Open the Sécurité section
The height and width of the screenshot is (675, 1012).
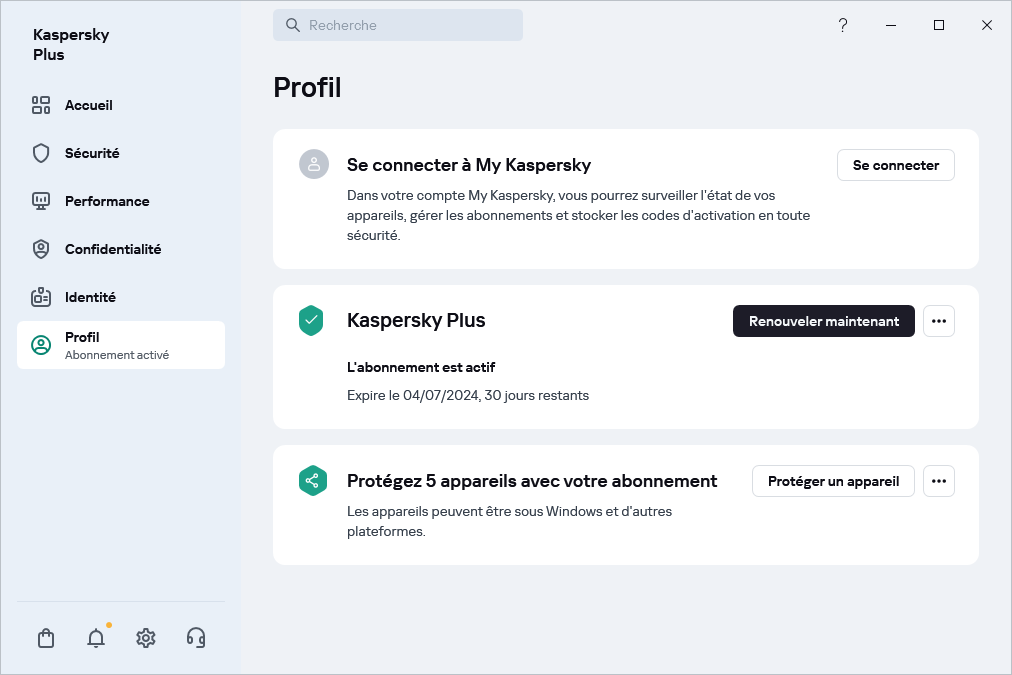[91, 153]
